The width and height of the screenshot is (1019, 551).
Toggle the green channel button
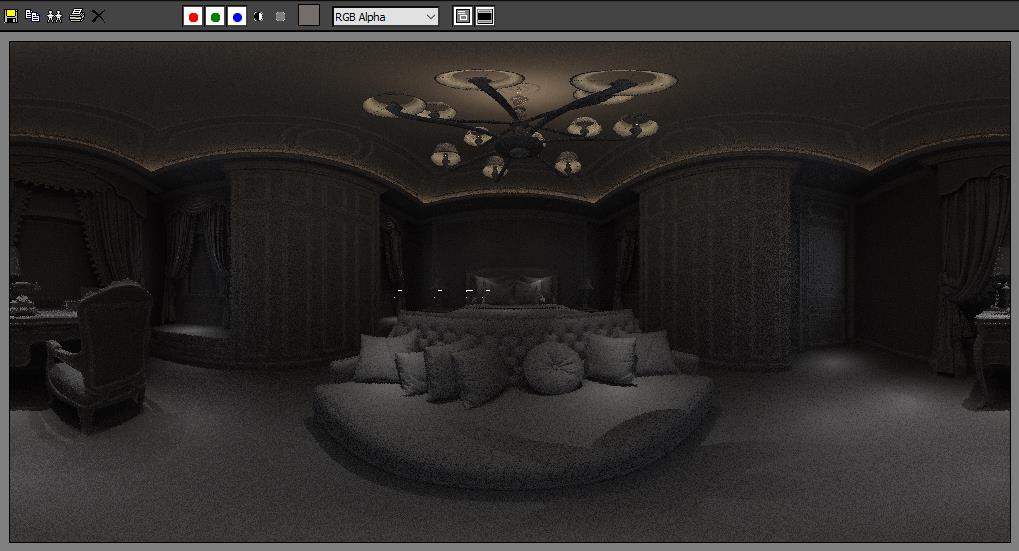tap(215, 17)
